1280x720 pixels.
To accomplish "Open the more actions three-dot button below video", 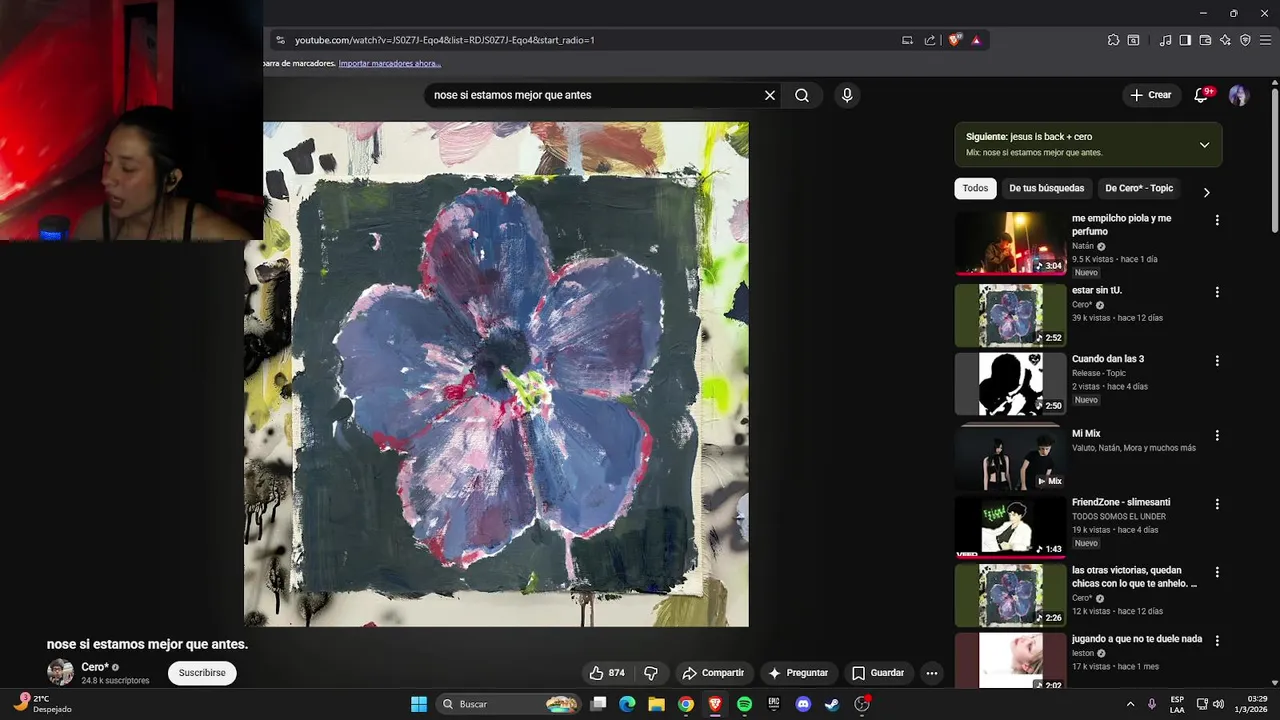I will (932, 673).
